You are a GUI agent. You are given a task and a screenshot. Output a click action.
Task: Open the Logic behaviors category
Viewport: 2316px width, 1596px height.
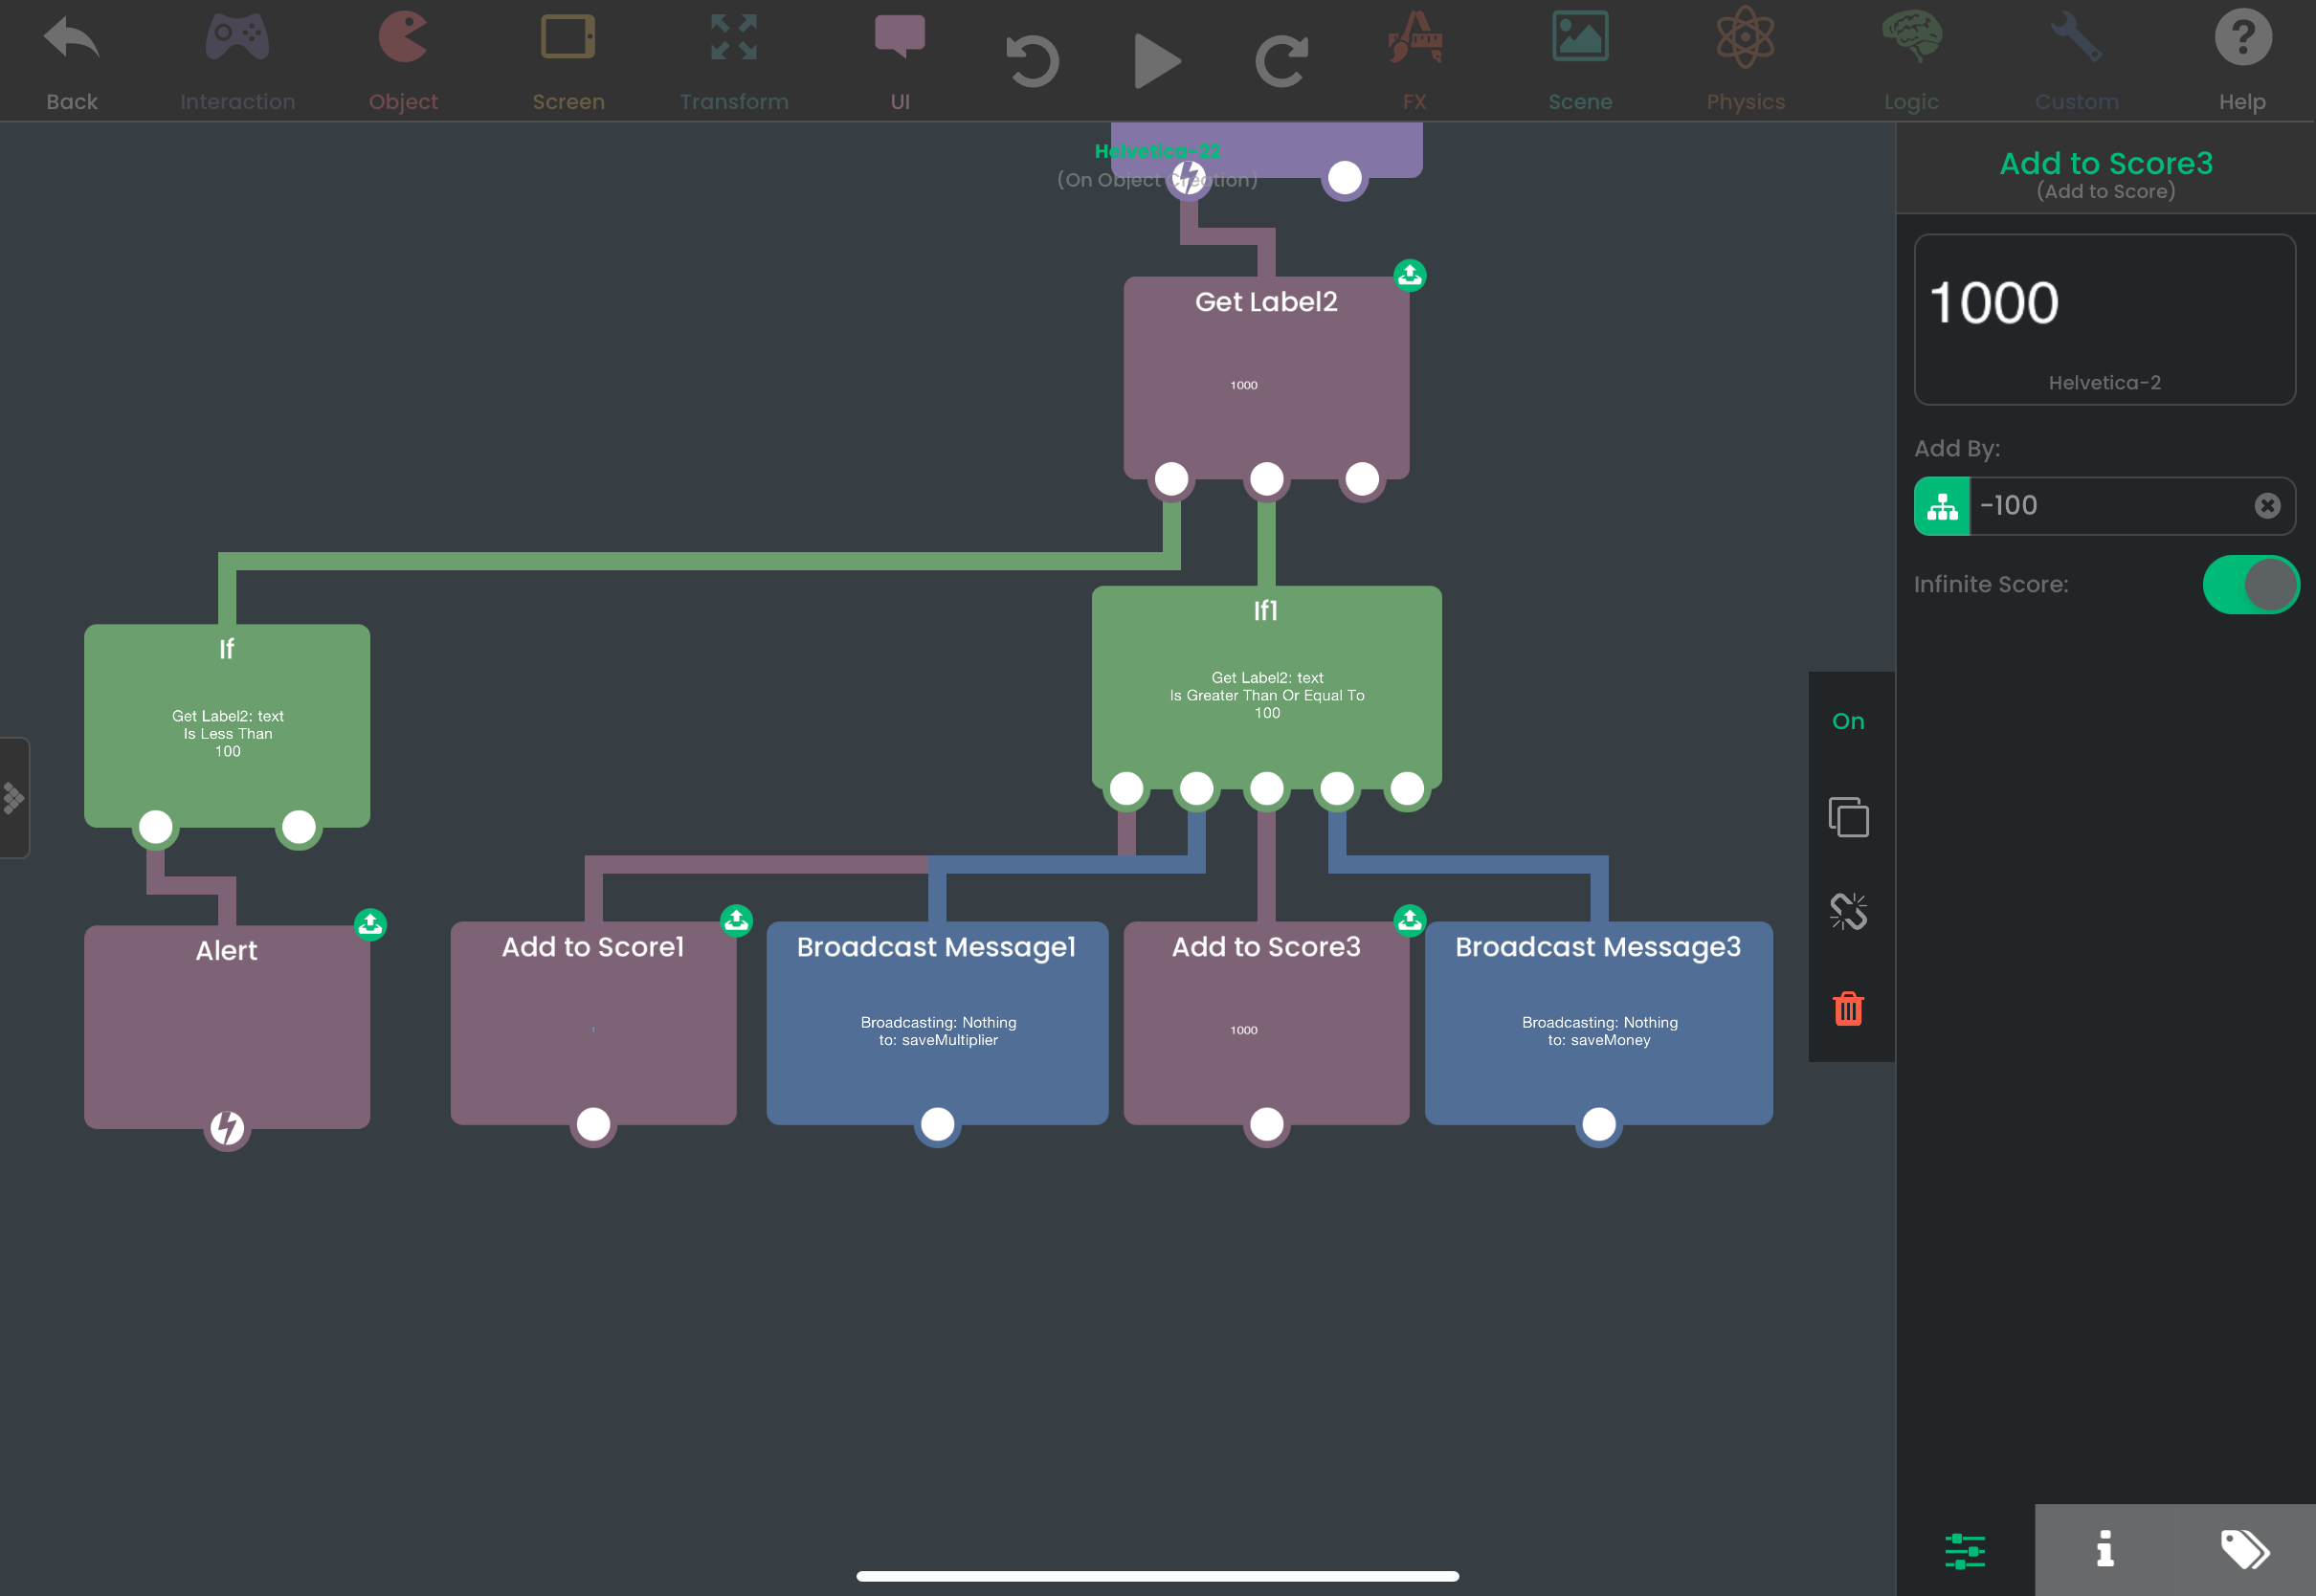pos(1911,60)
